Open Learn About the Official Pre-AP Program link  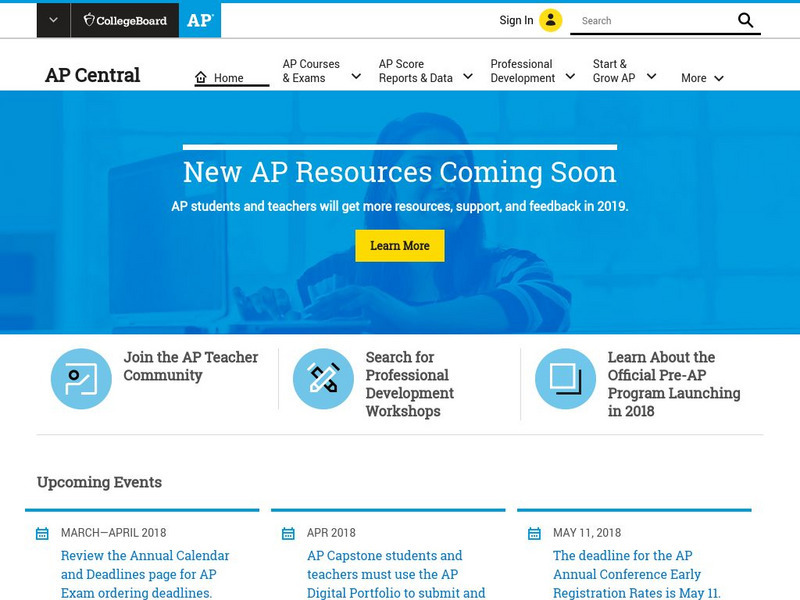(674, 384)
